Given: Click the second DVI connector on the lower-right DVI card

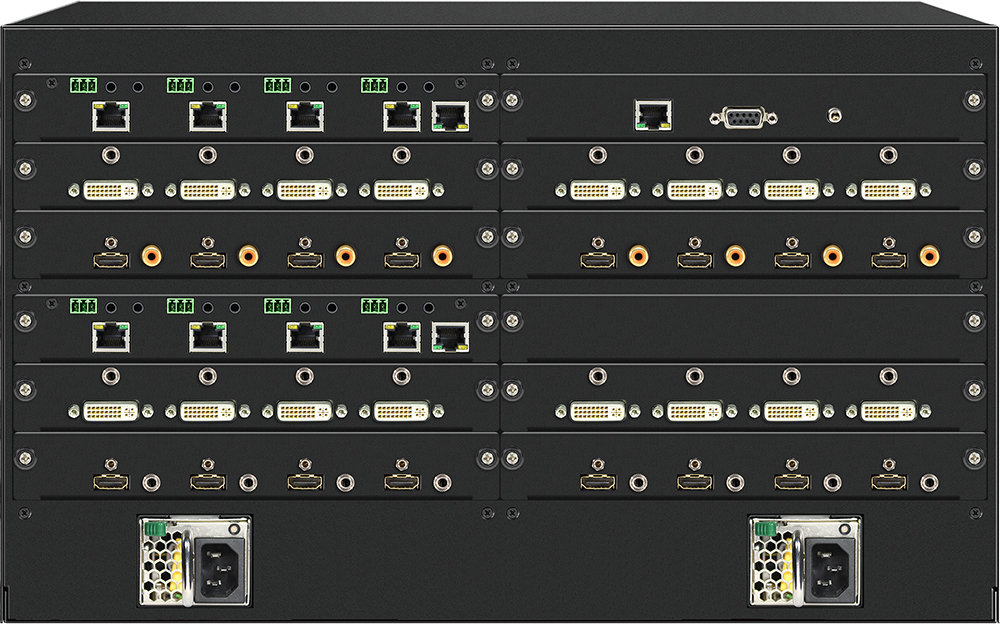Looking at the screenshot, I should coord(695,412).
